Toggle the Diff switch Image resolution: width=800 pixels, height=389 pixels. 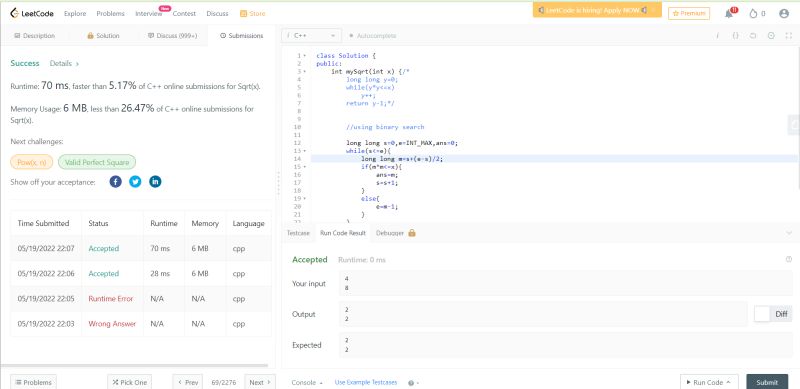(762, 314)
